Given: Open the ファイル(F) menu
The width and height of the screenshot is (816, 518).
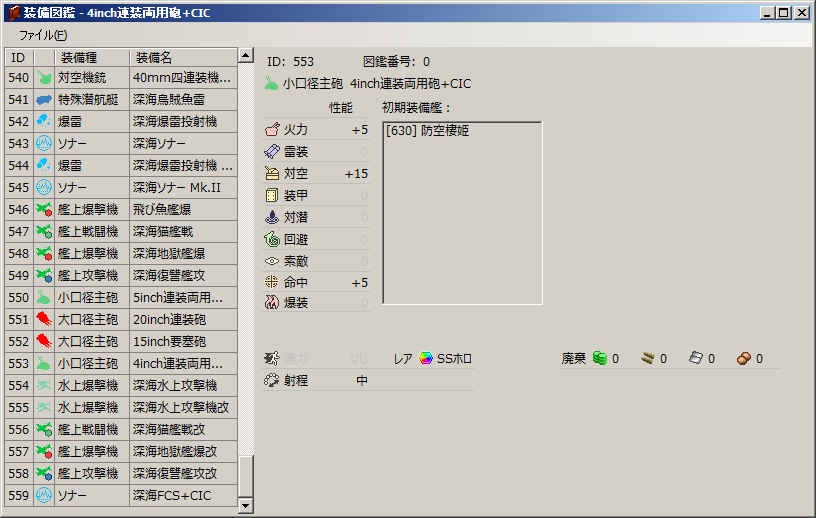Looking at the screenshot, I should click(x=43, y=35).
